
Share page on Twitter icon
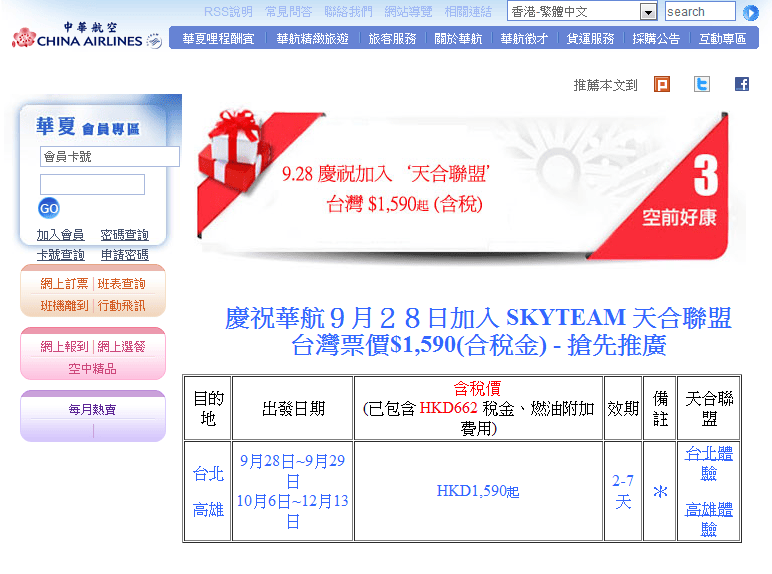702,84
